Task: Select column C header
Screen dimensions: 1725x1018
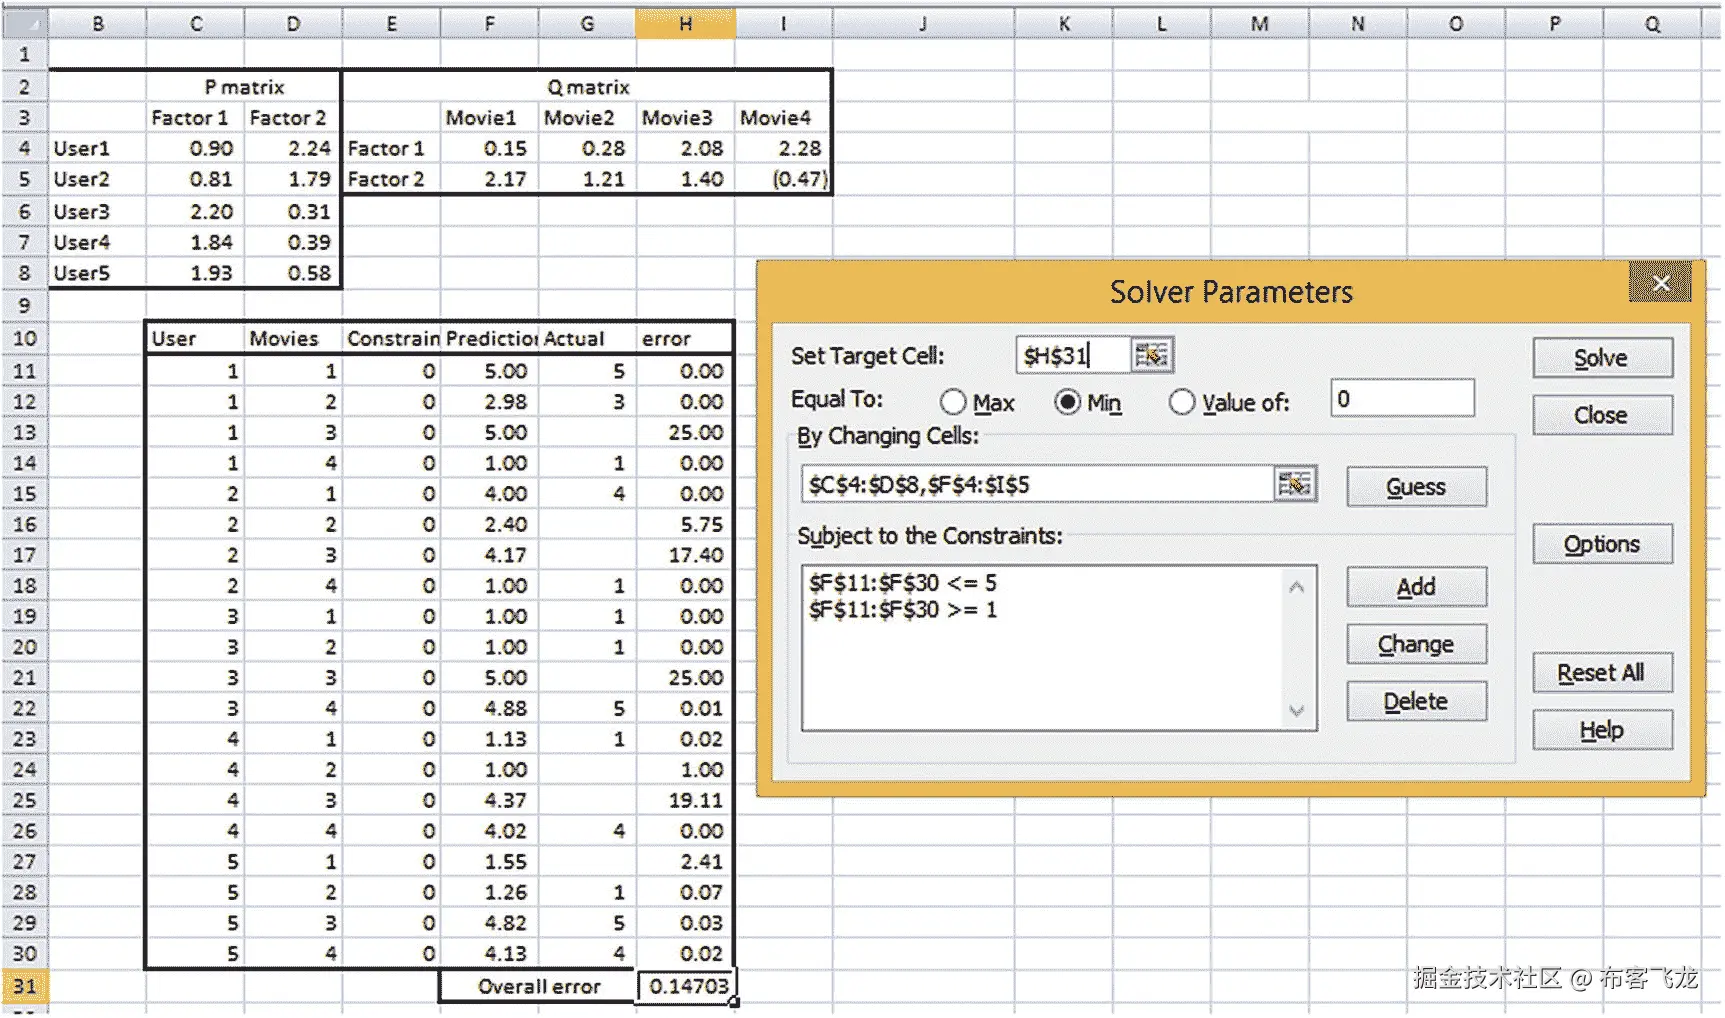Action: (x=196, y=24)
